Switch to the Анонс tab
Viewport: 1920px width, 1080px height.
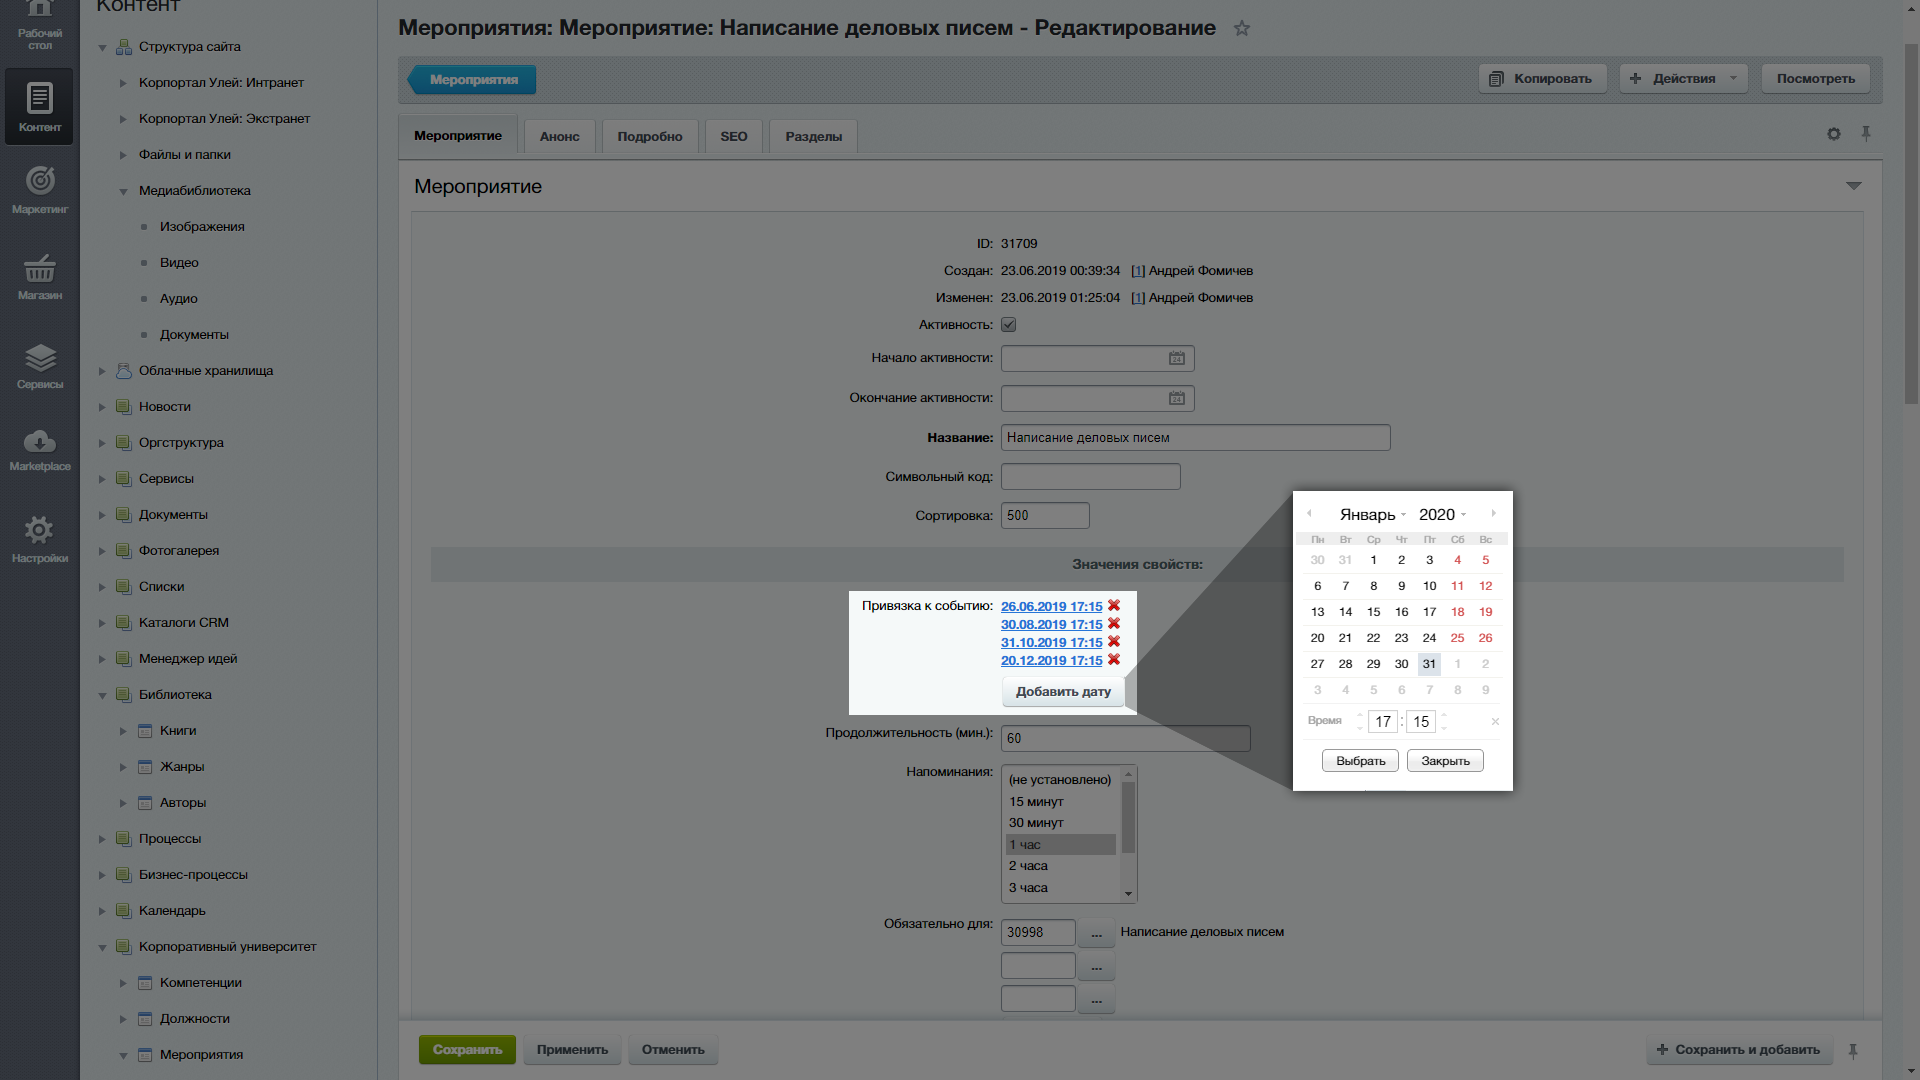559,137
